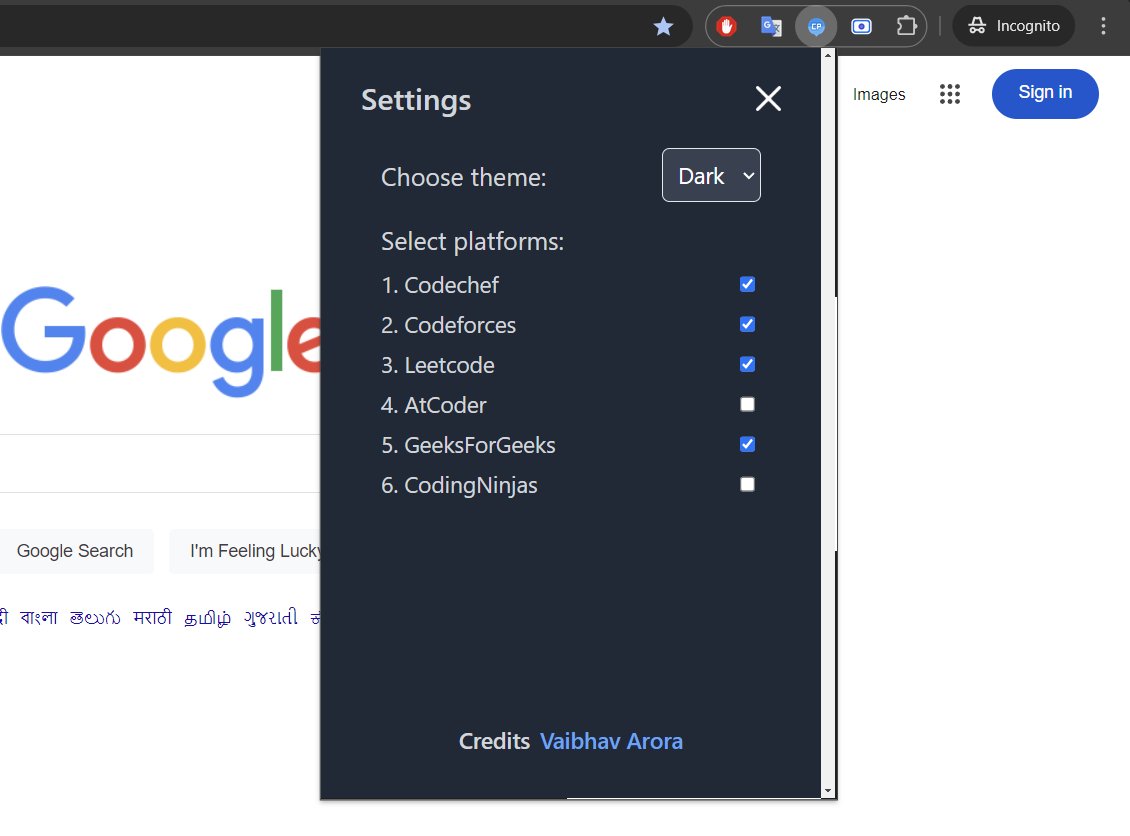1130x836 pixels.
Task: Click the I'm Feeling Lucky button
Action: click(245, 551)
